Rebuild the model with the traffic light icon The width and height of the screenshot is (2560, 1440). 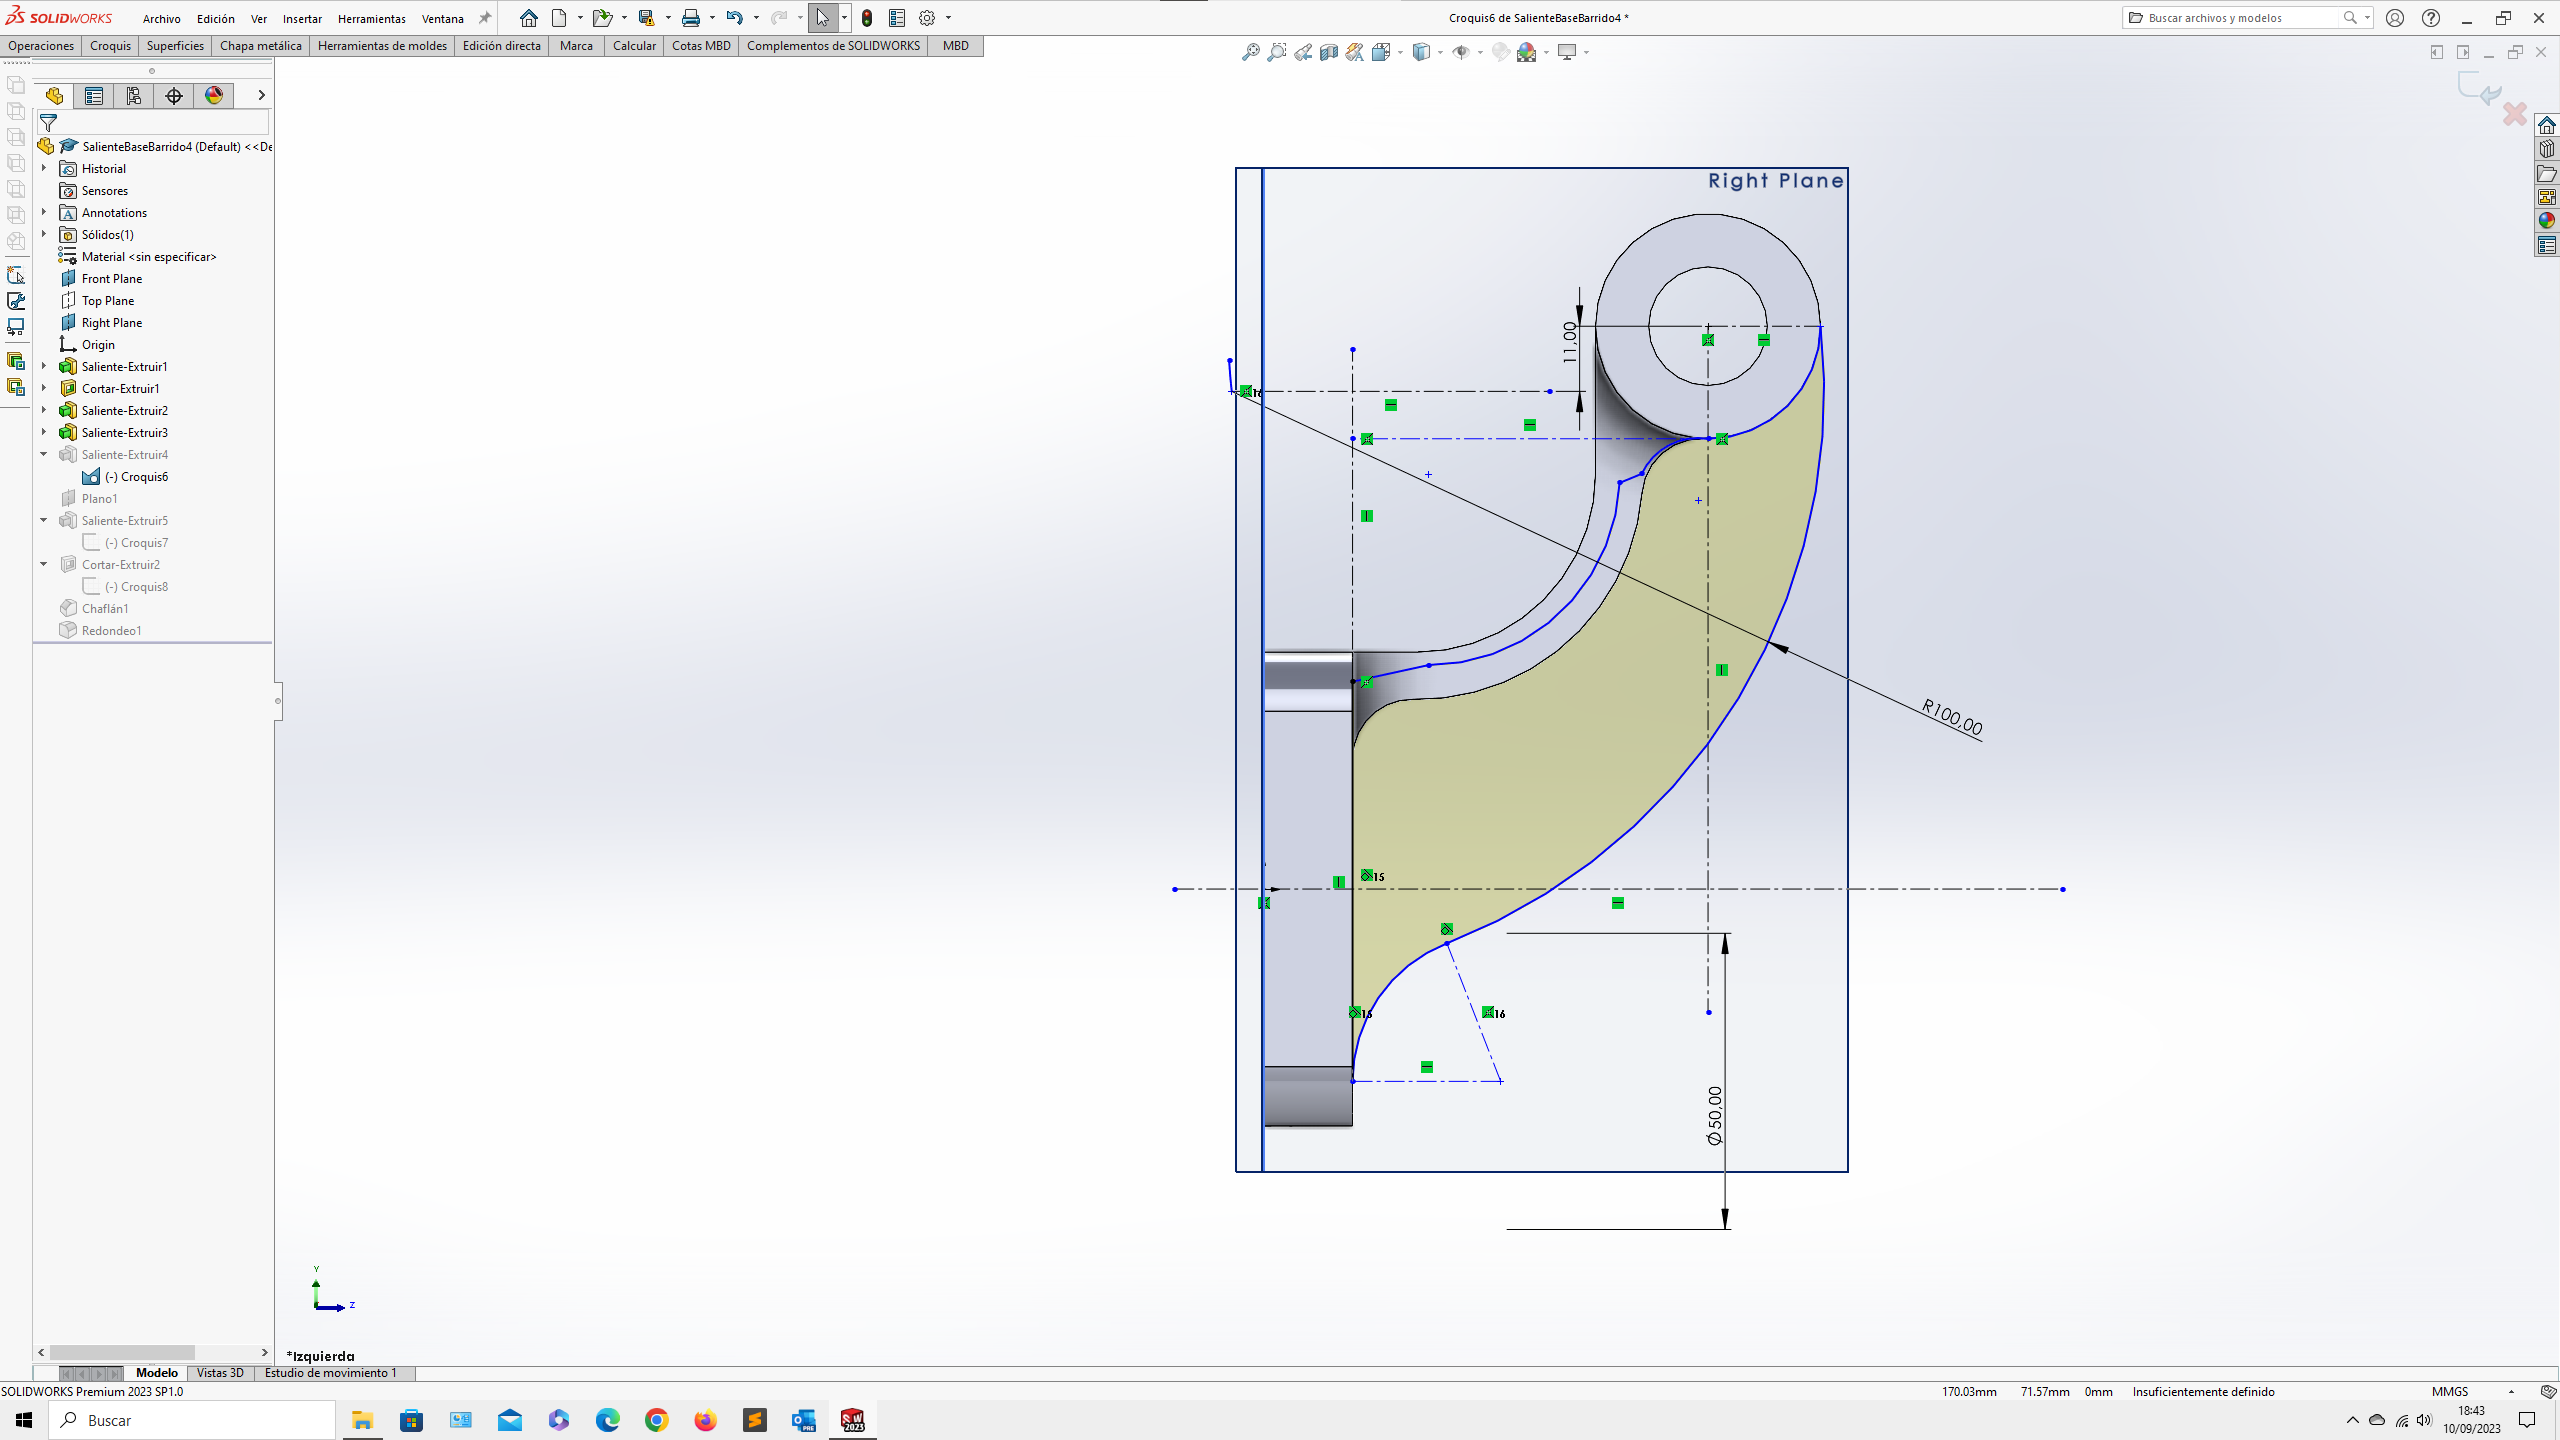pos(867,18)
